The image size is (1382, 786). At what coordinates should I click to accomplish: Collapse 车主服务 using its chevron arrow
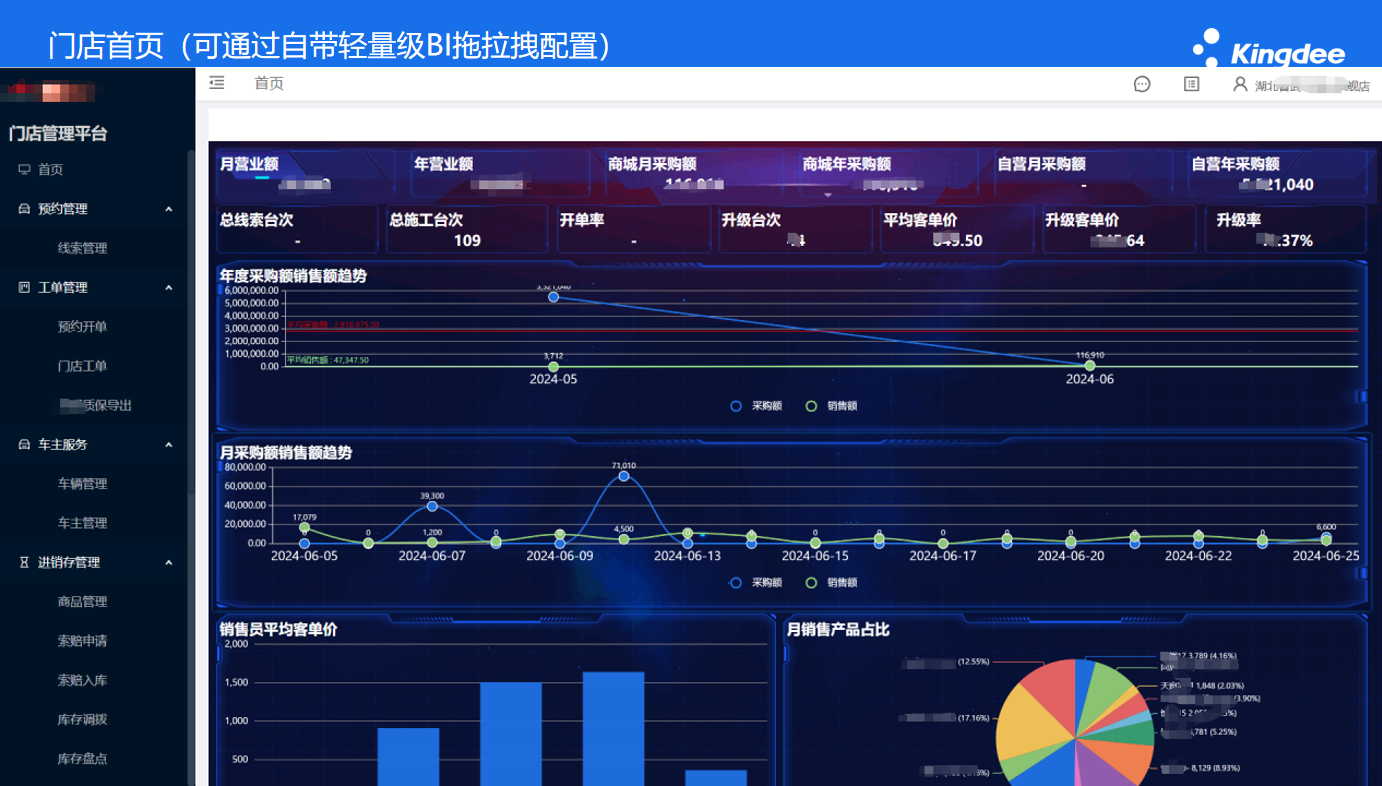coord(168,445)
